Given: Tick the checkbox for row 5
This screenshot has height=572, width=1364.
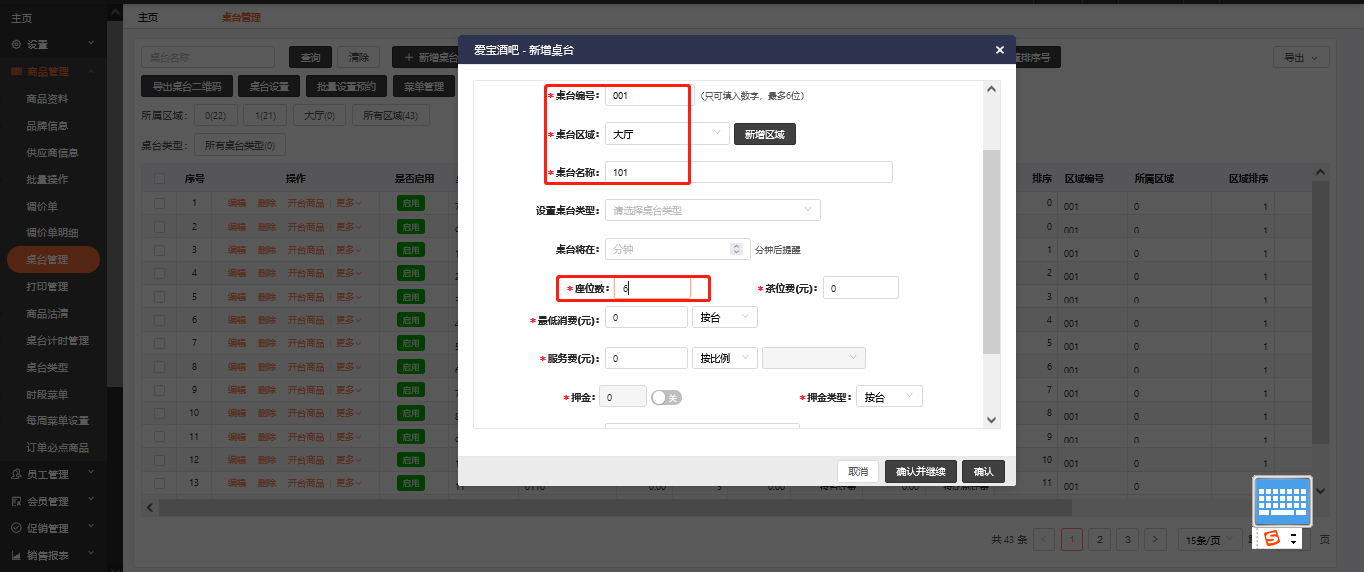Looking at the screenshot, I should [160, 297].
